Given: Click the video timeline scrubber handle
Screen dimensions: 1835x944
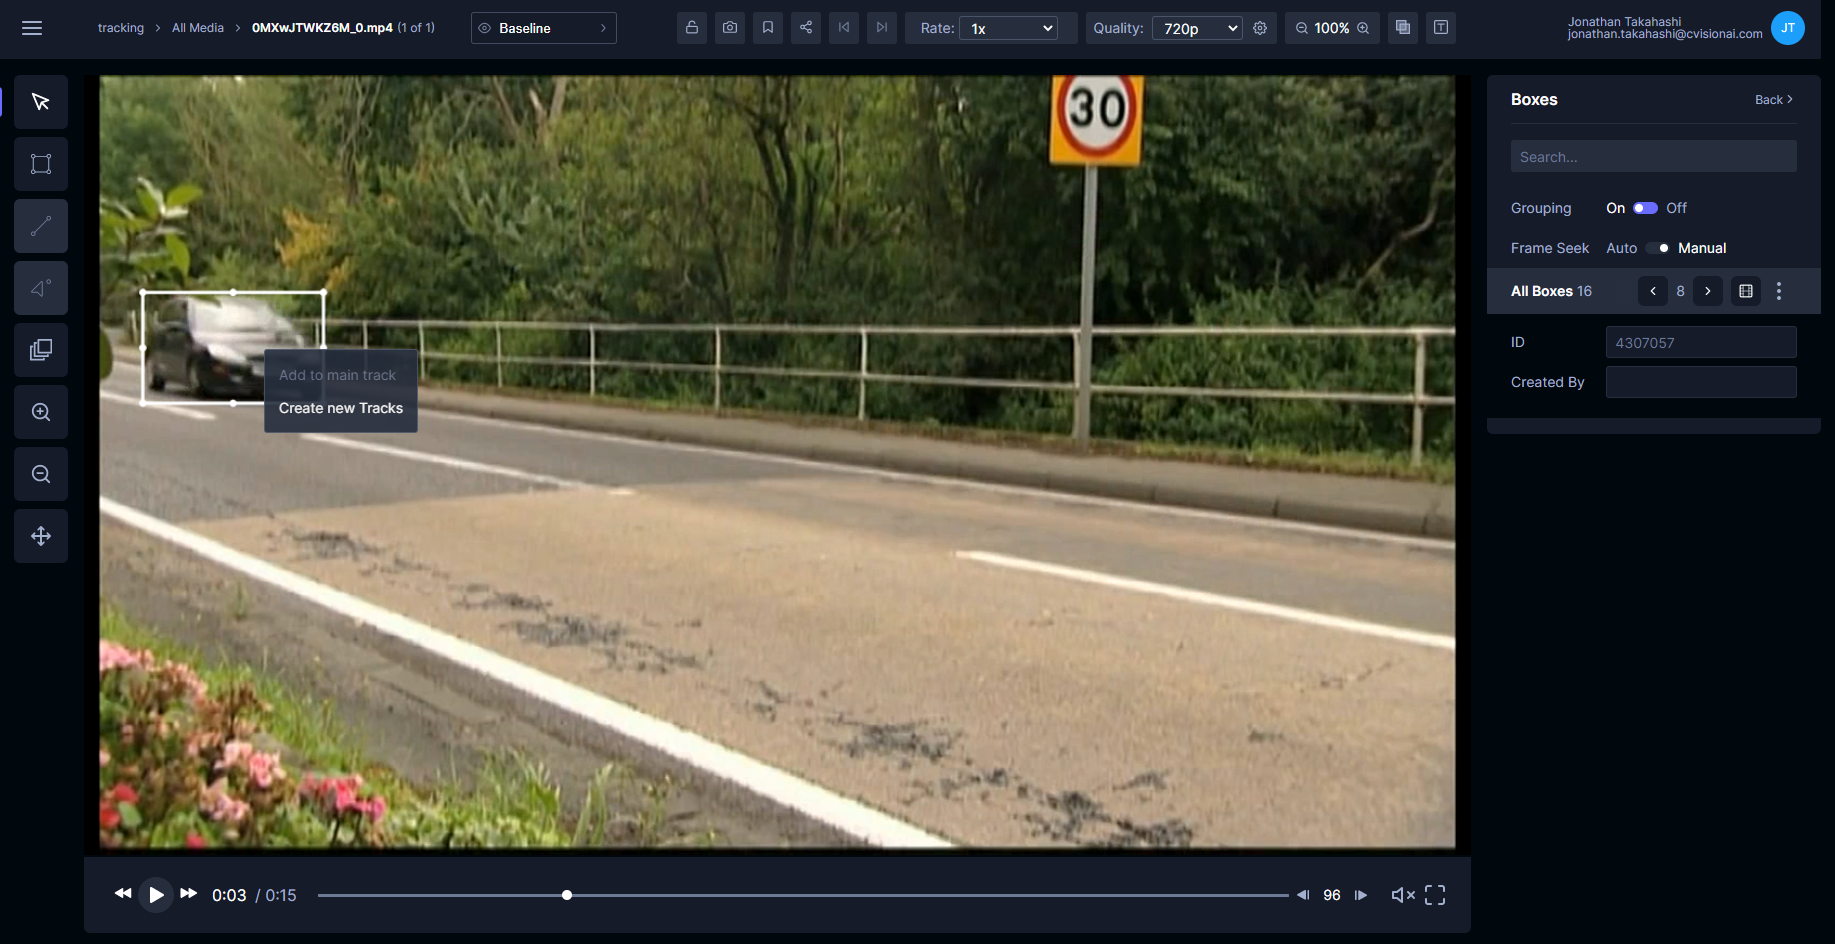Looking at the screenshot, I should [567, 895].
